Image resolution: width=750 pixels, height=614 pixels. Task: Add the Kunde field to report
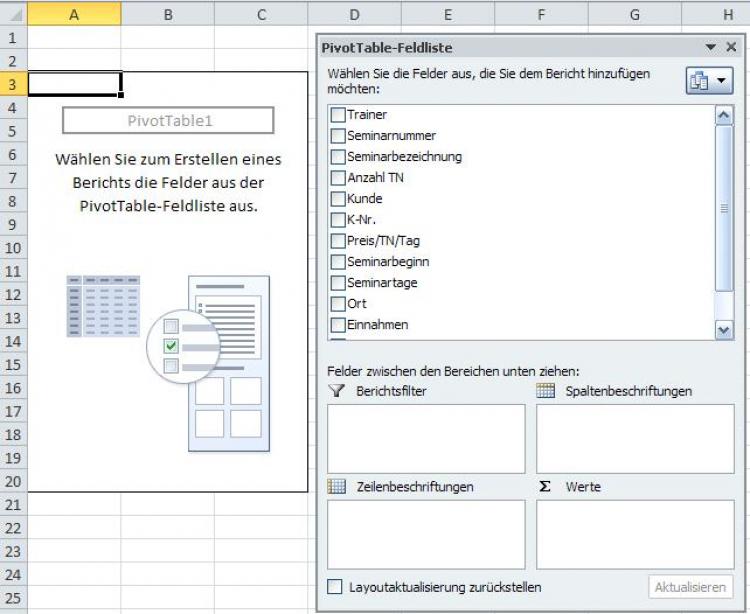pyautogui.click(x=338, y=199)
